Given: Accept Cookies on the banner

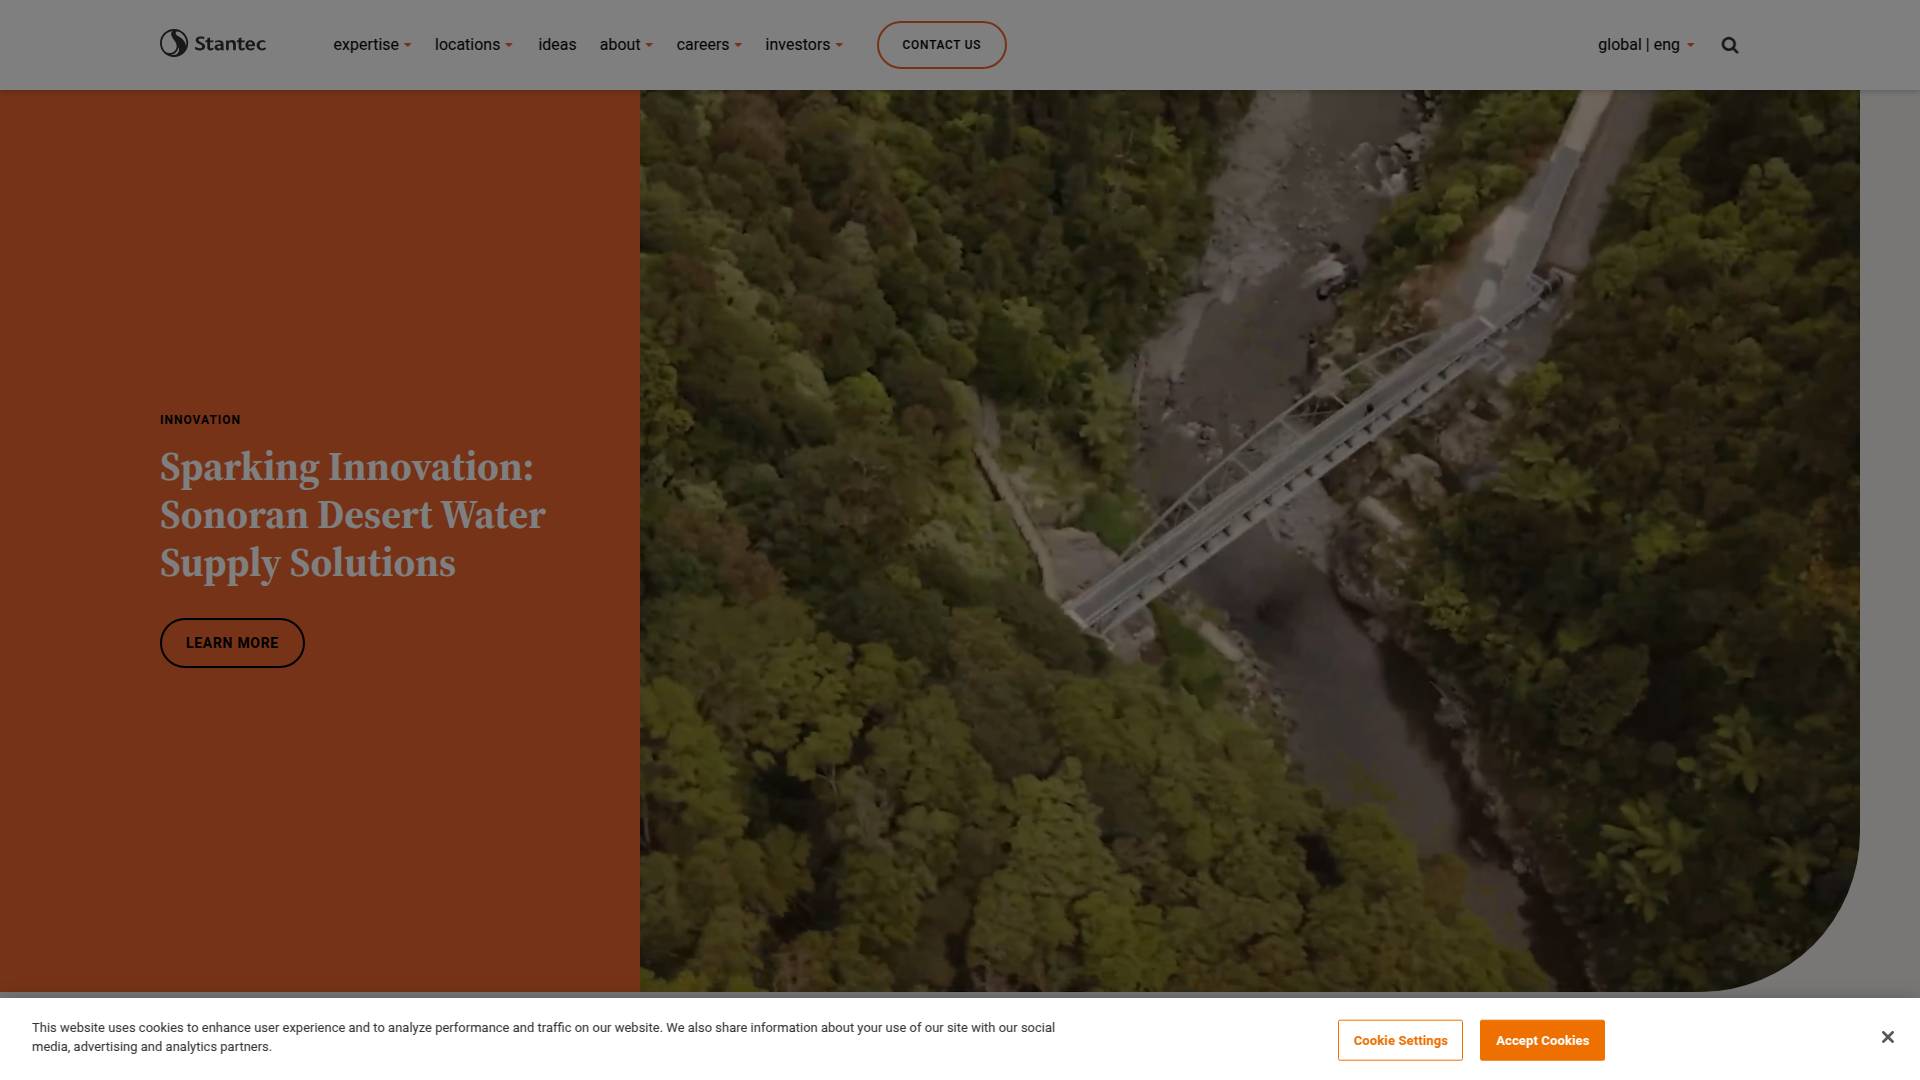Looking at the screenshot, I should tap(1541, 1040).
